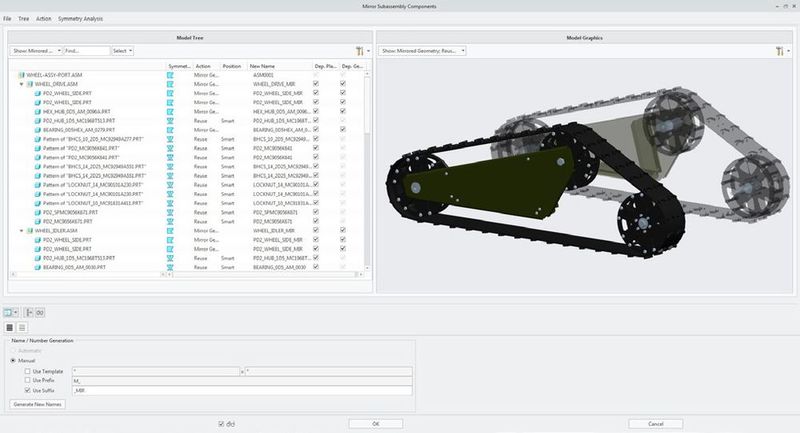Toggle preview checkbox at bottom center
This screenshot has height=433, width=800.
[222, 424]
